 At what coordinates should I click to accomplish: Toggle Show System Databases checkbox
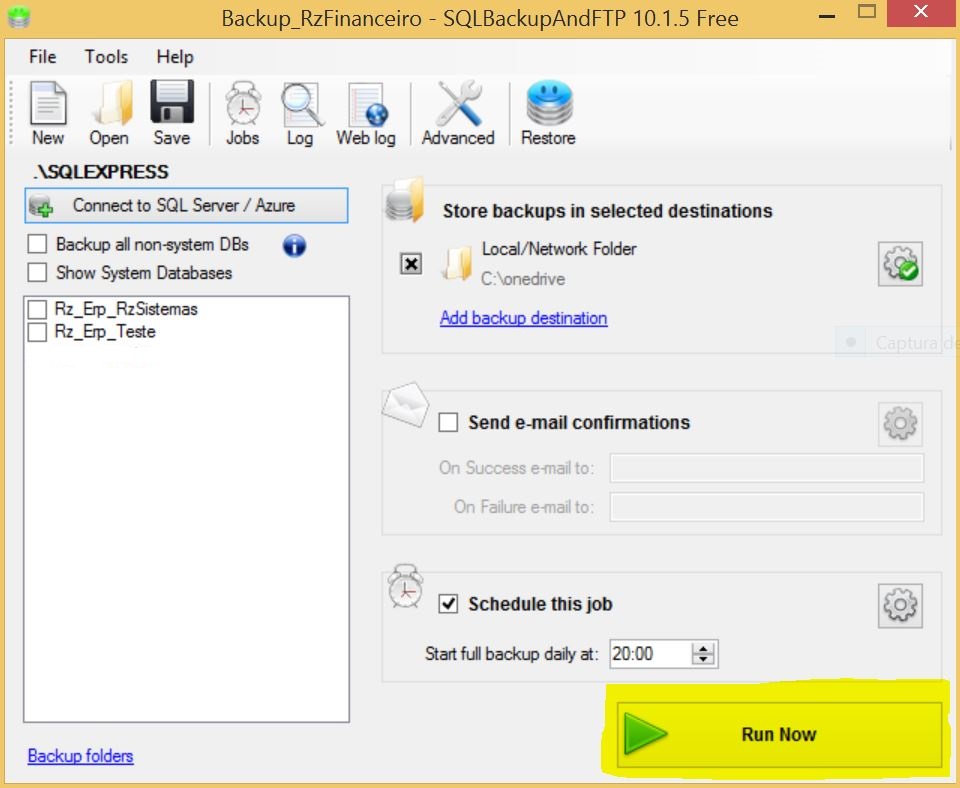[38, 272]
